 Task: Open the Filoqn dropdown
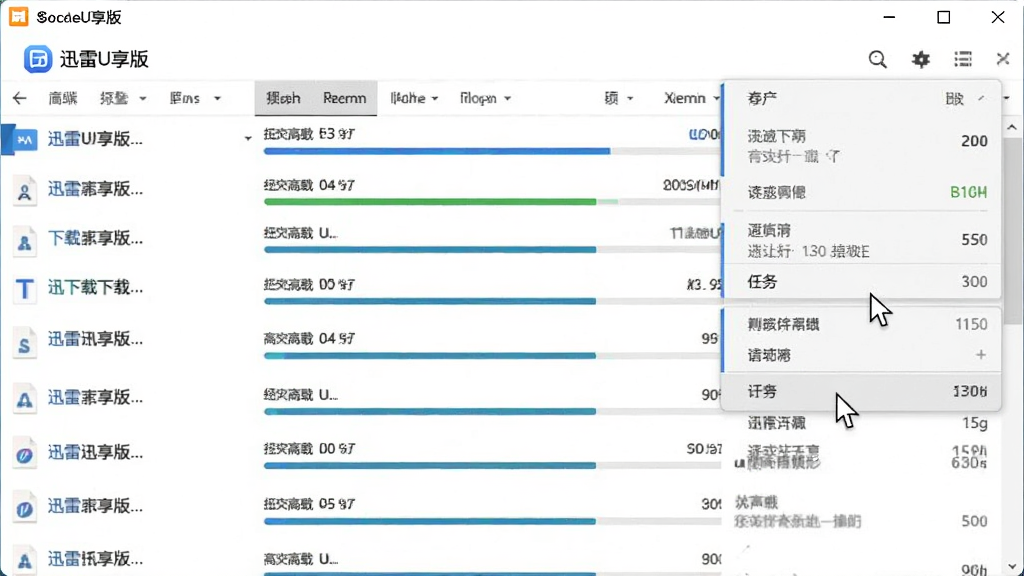click(x=485, y=99)
